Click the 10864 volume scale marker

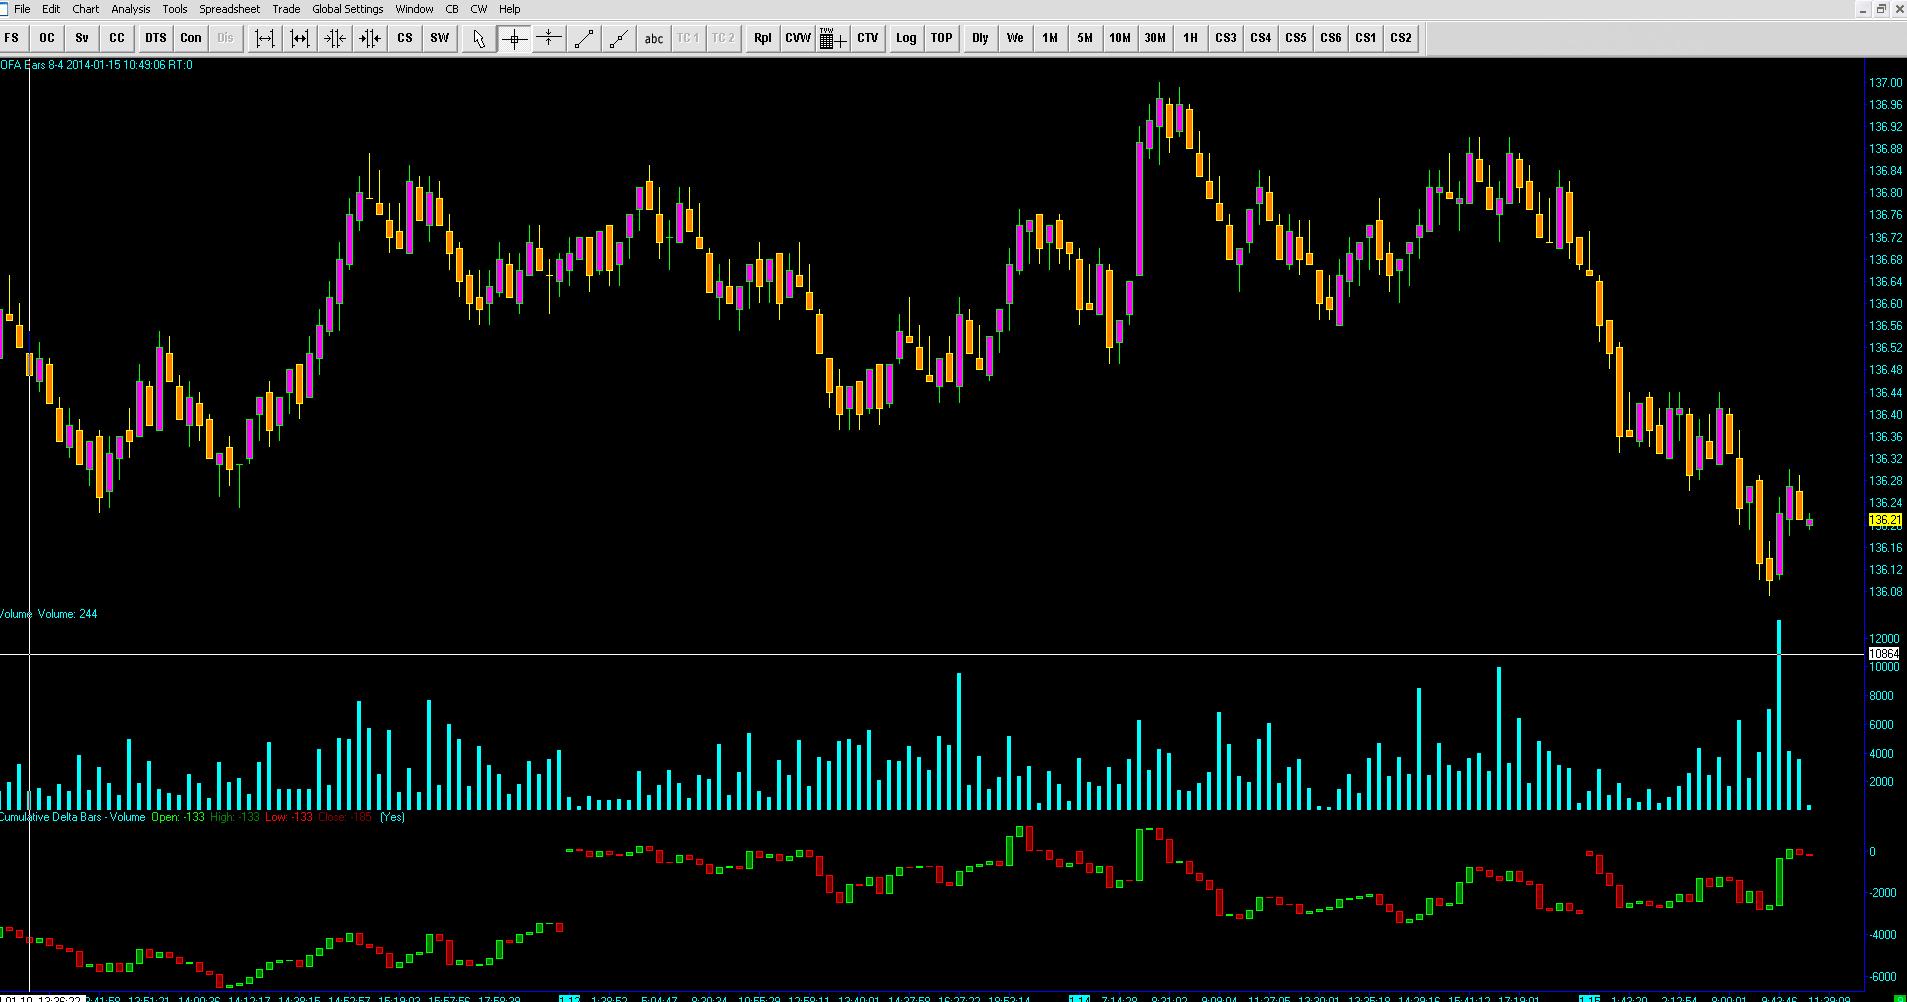[x=1884, y=654]
